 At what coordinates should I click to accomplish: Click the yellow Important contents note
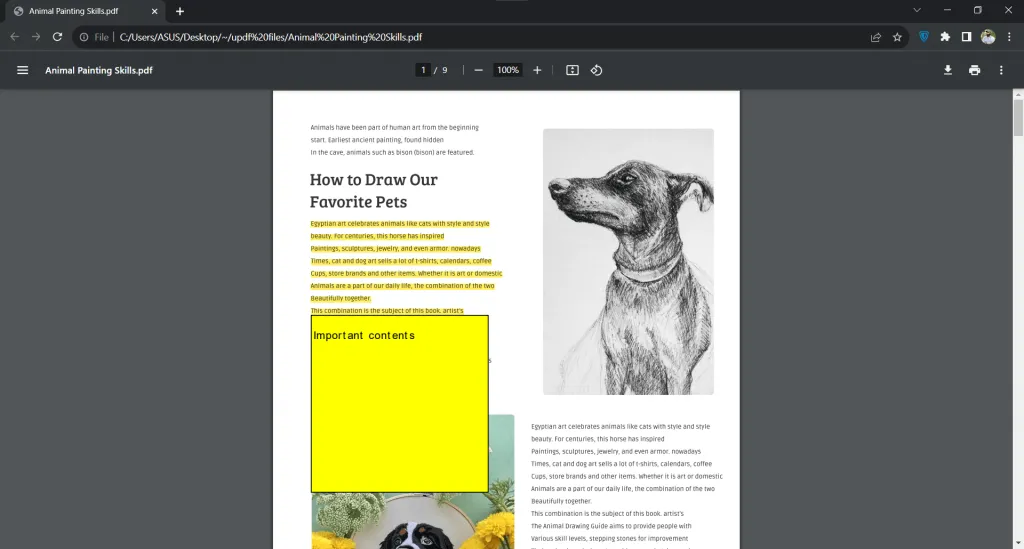coord(399,404)
